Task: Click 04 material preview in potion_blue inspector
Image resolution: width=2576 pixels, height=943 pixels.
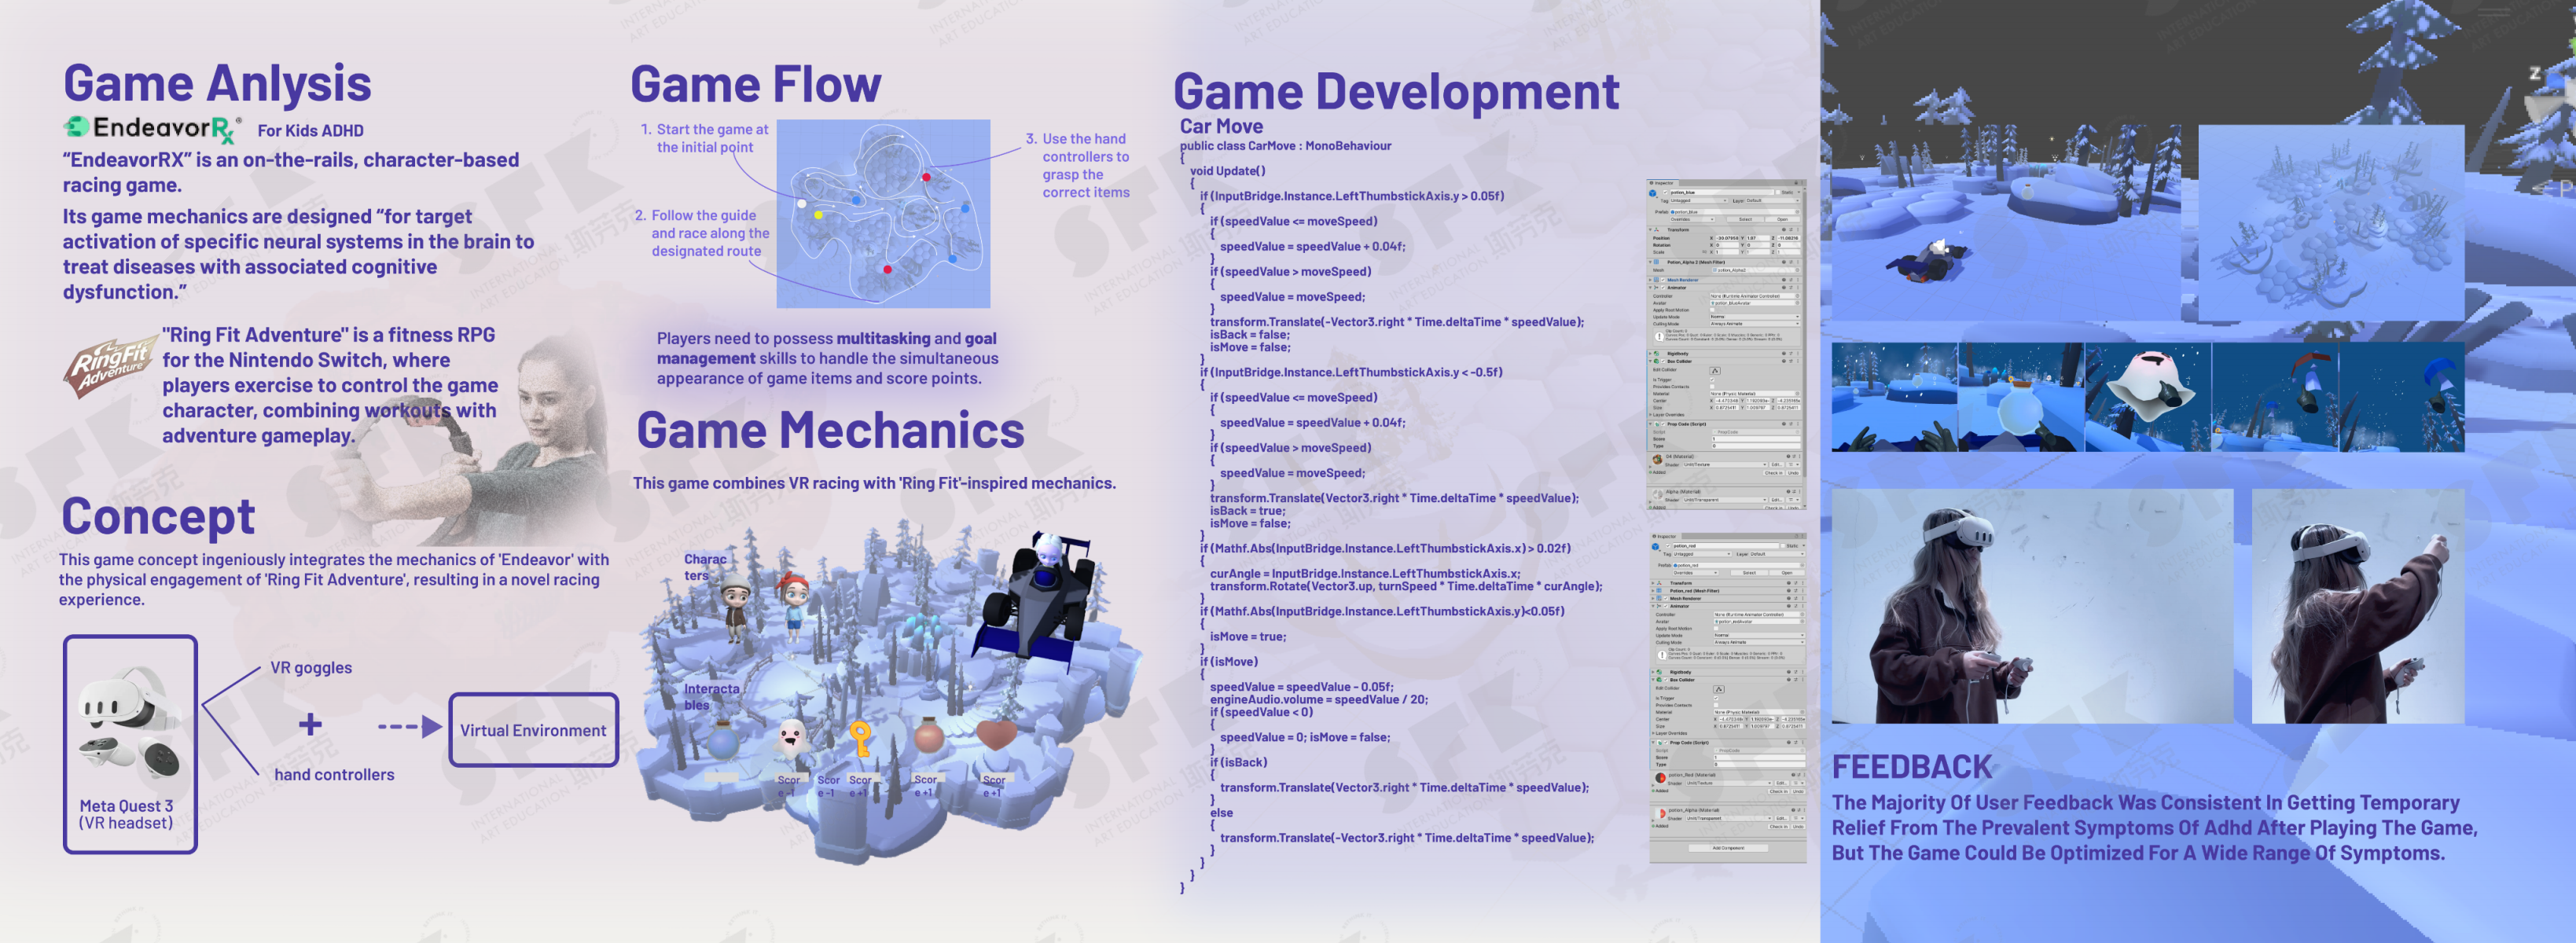Action: pyautogui.click(x=1658, y=460)
